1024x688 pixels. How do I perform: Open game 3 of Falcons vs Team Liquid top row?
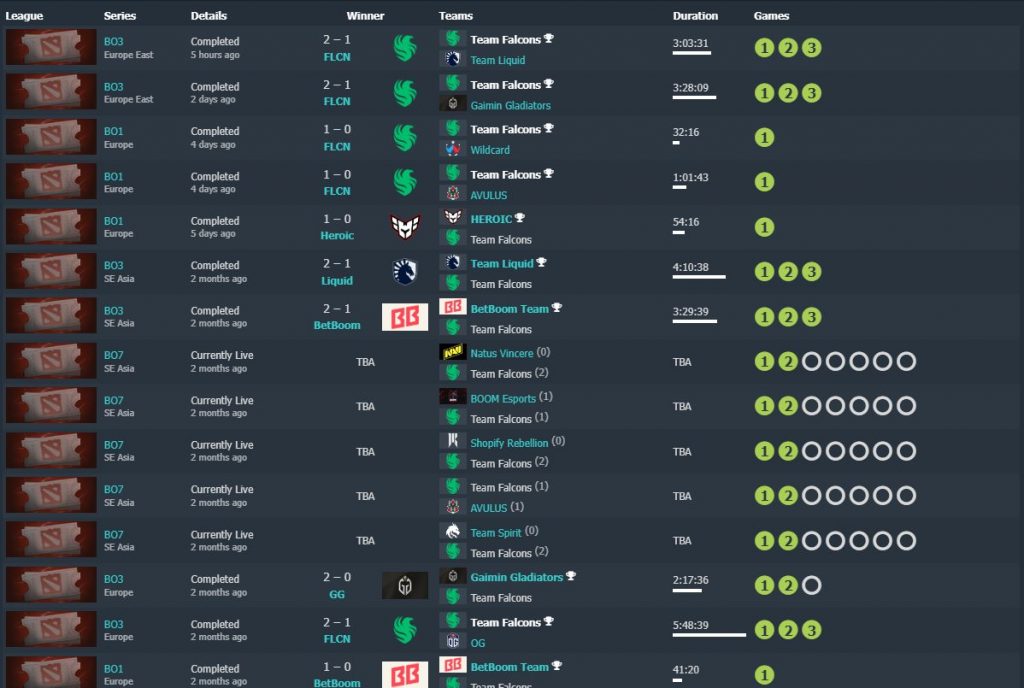pos(812,48)
